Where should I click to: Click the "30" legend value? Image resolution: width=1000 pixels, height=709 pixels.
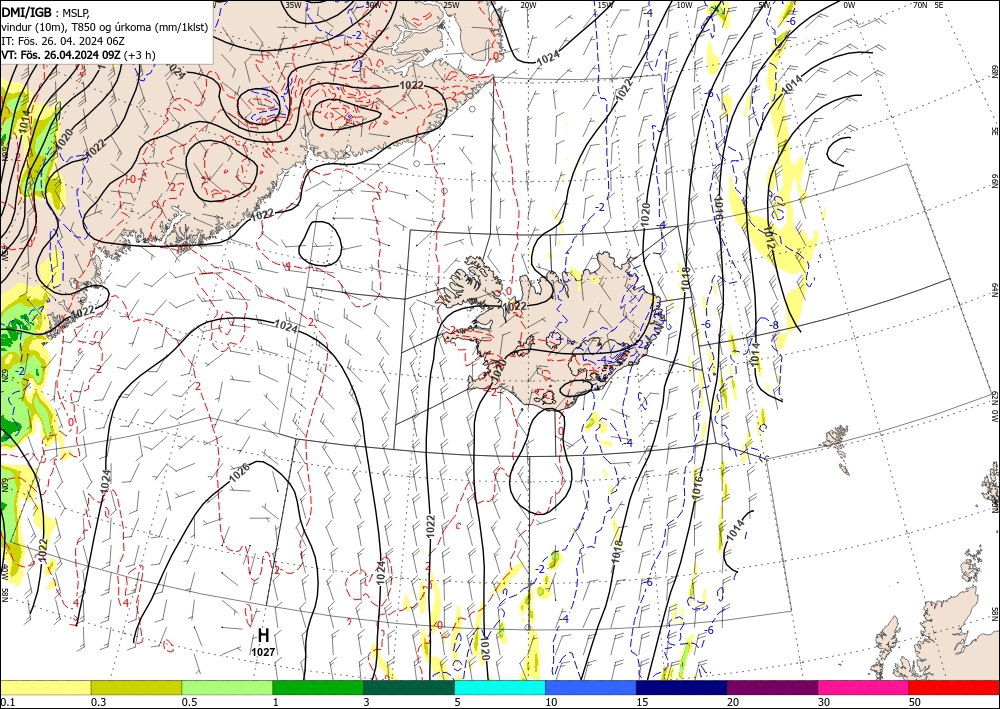click(824, 702)
